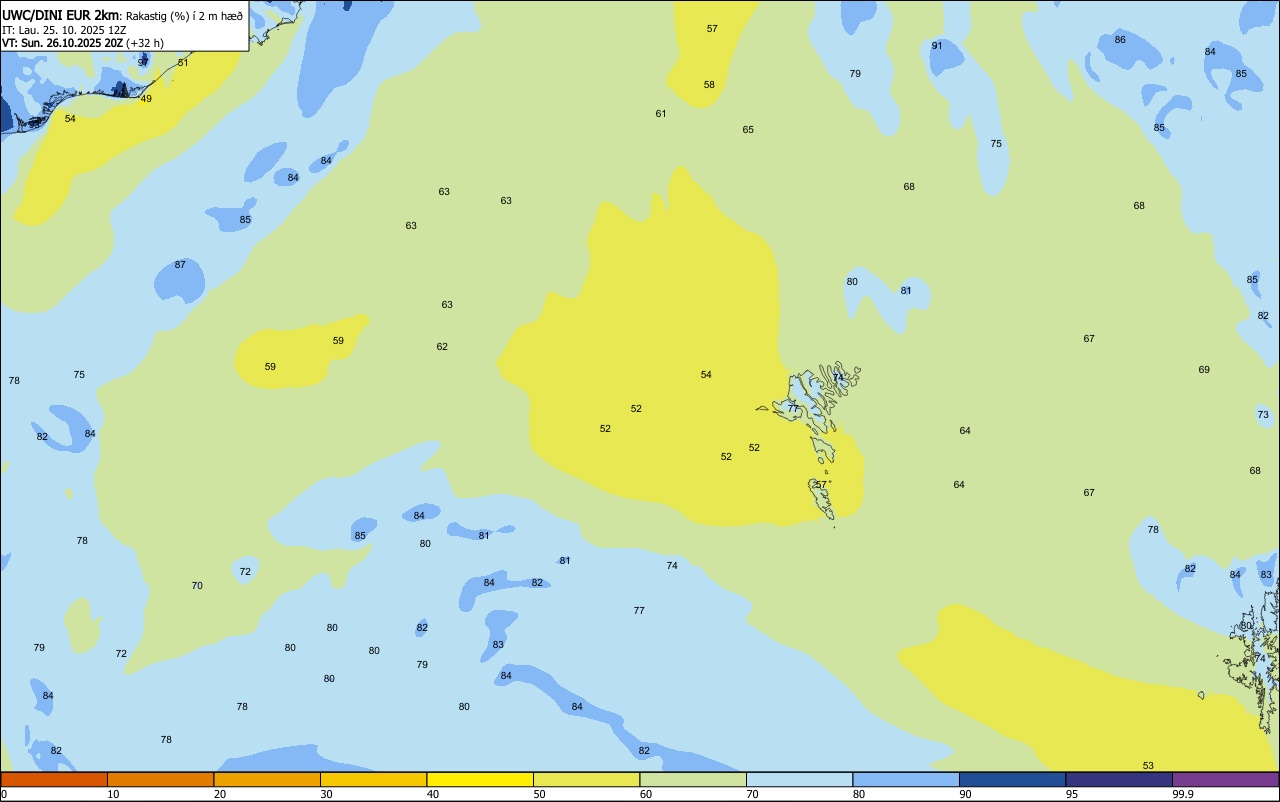Click the map value 58
The height and width of the screenshot is (802, 1280).
pyautogui.click(x=709, y=85)
